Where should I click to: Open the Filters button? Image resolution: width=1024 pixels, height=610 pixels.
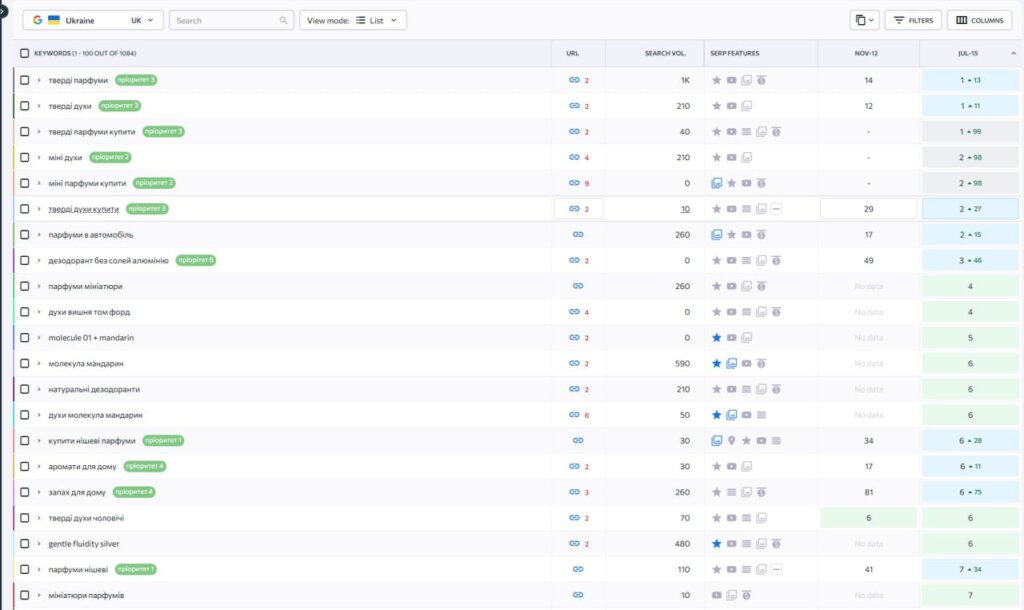913,20
